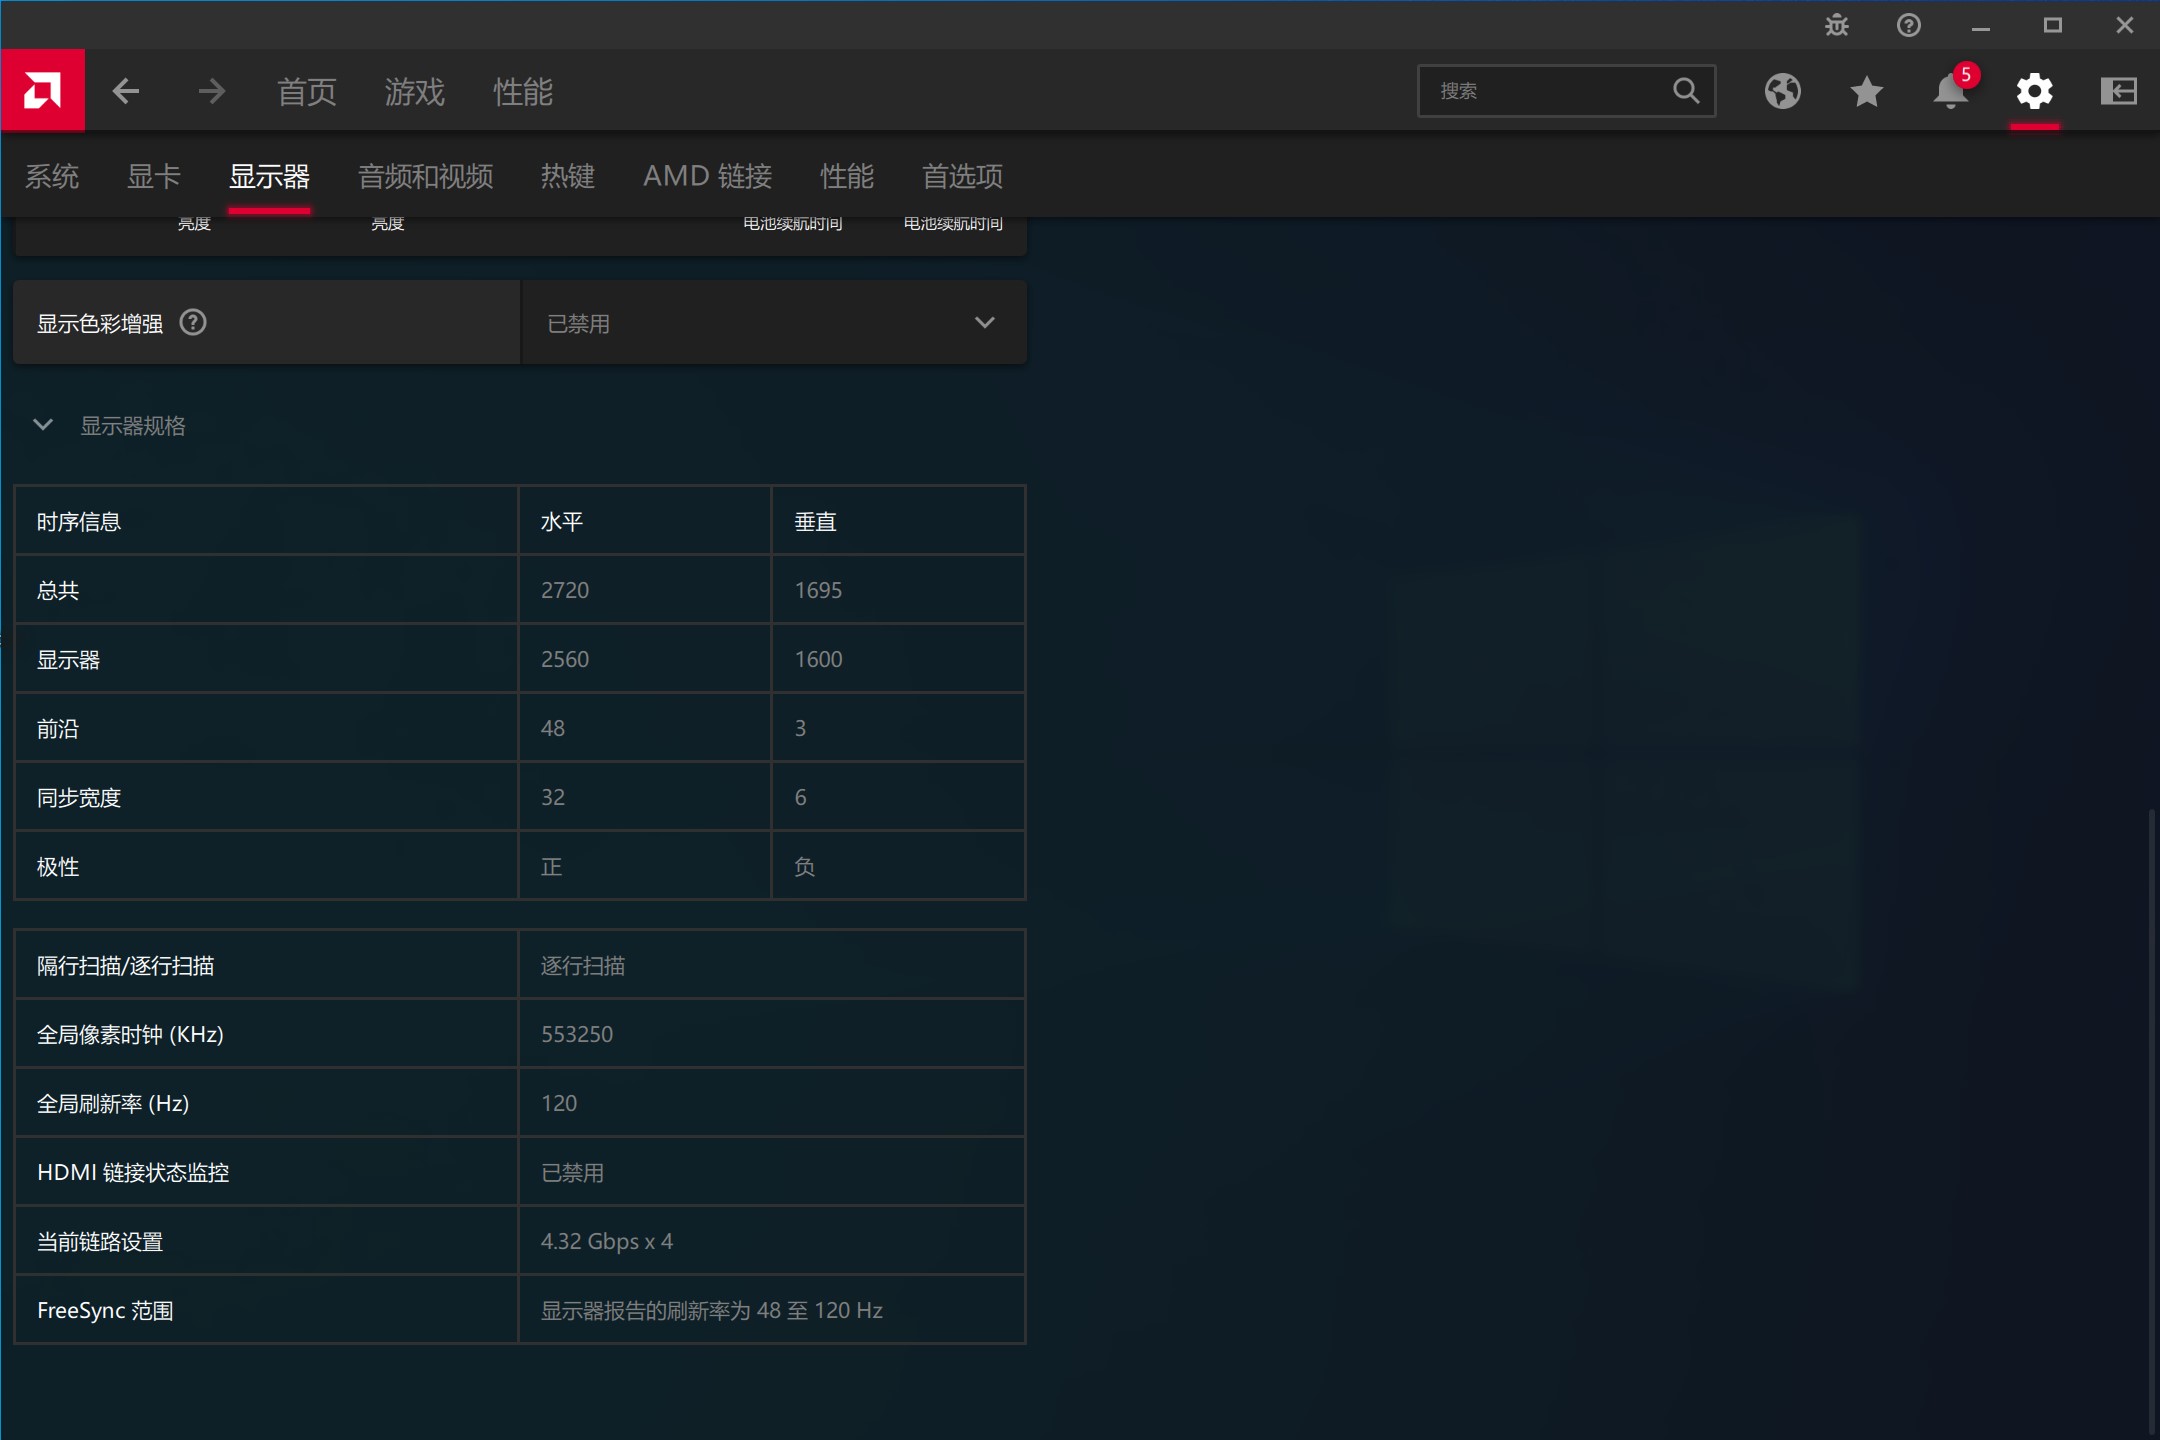Go to the 首页 page
This screenshot has height=1440, width=2160.
(304, 91)
